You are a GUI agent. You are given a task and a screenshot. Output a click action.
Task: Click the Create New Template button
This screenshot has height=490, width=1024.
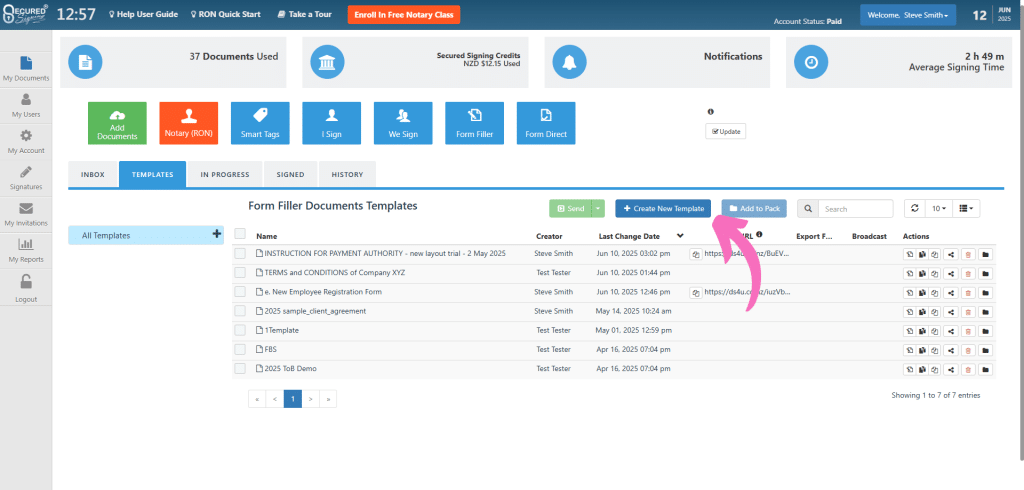click(662, 208)
